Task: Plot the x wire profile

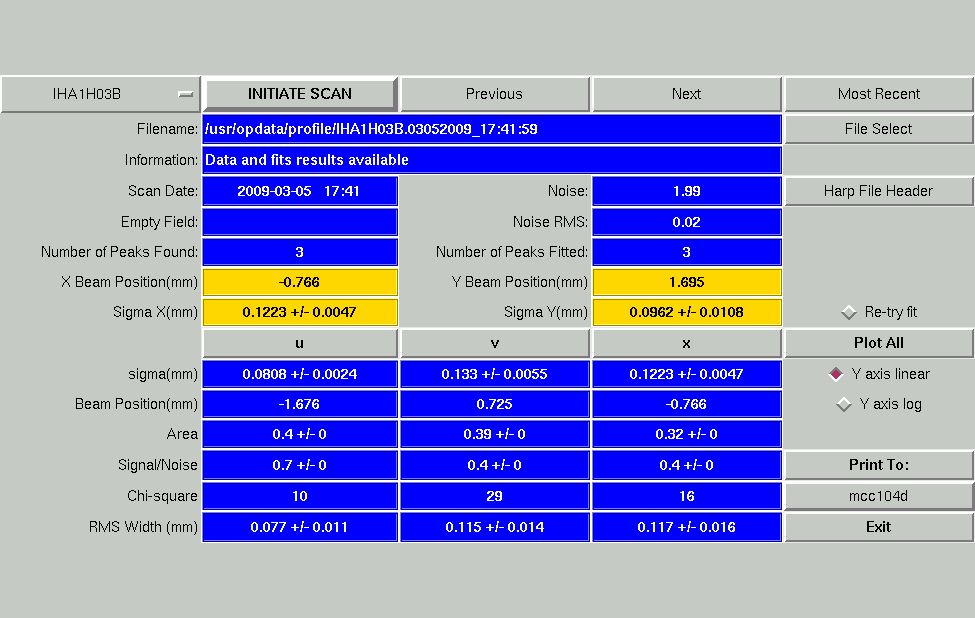Action: click(x=686, y=343)
